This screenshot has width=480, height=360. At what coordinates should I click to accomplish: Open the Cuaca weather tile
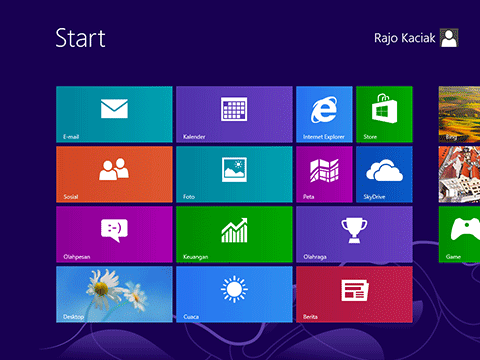[234, 294]
